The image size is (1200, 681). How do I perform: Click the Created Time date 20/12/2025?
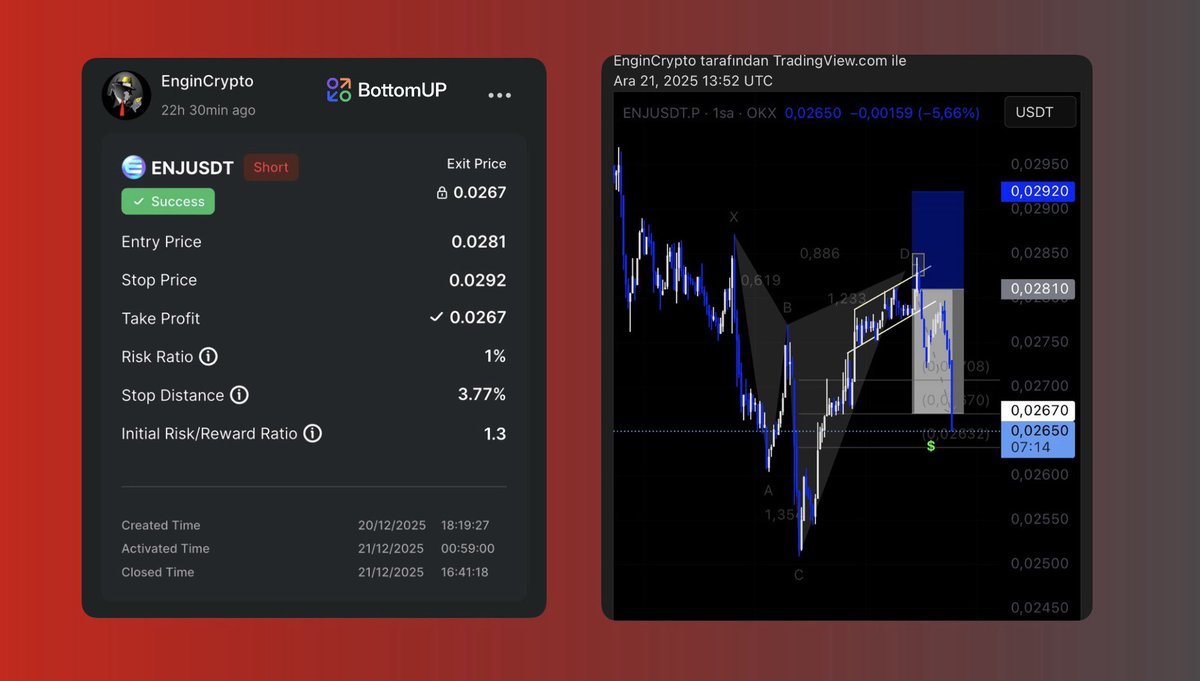point(392,525)
